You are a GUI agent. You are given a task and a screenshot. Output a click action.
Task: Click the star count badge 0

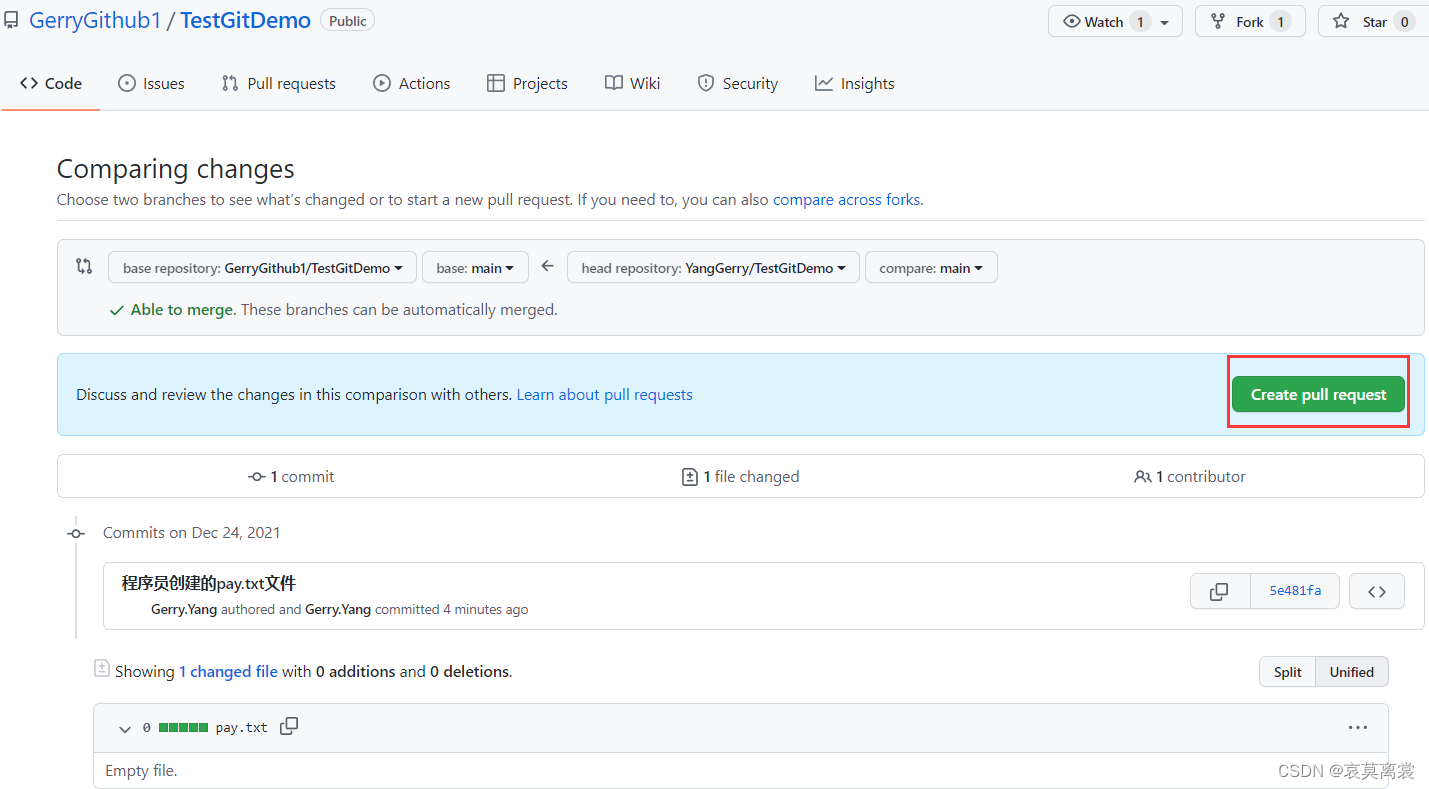1404,22
